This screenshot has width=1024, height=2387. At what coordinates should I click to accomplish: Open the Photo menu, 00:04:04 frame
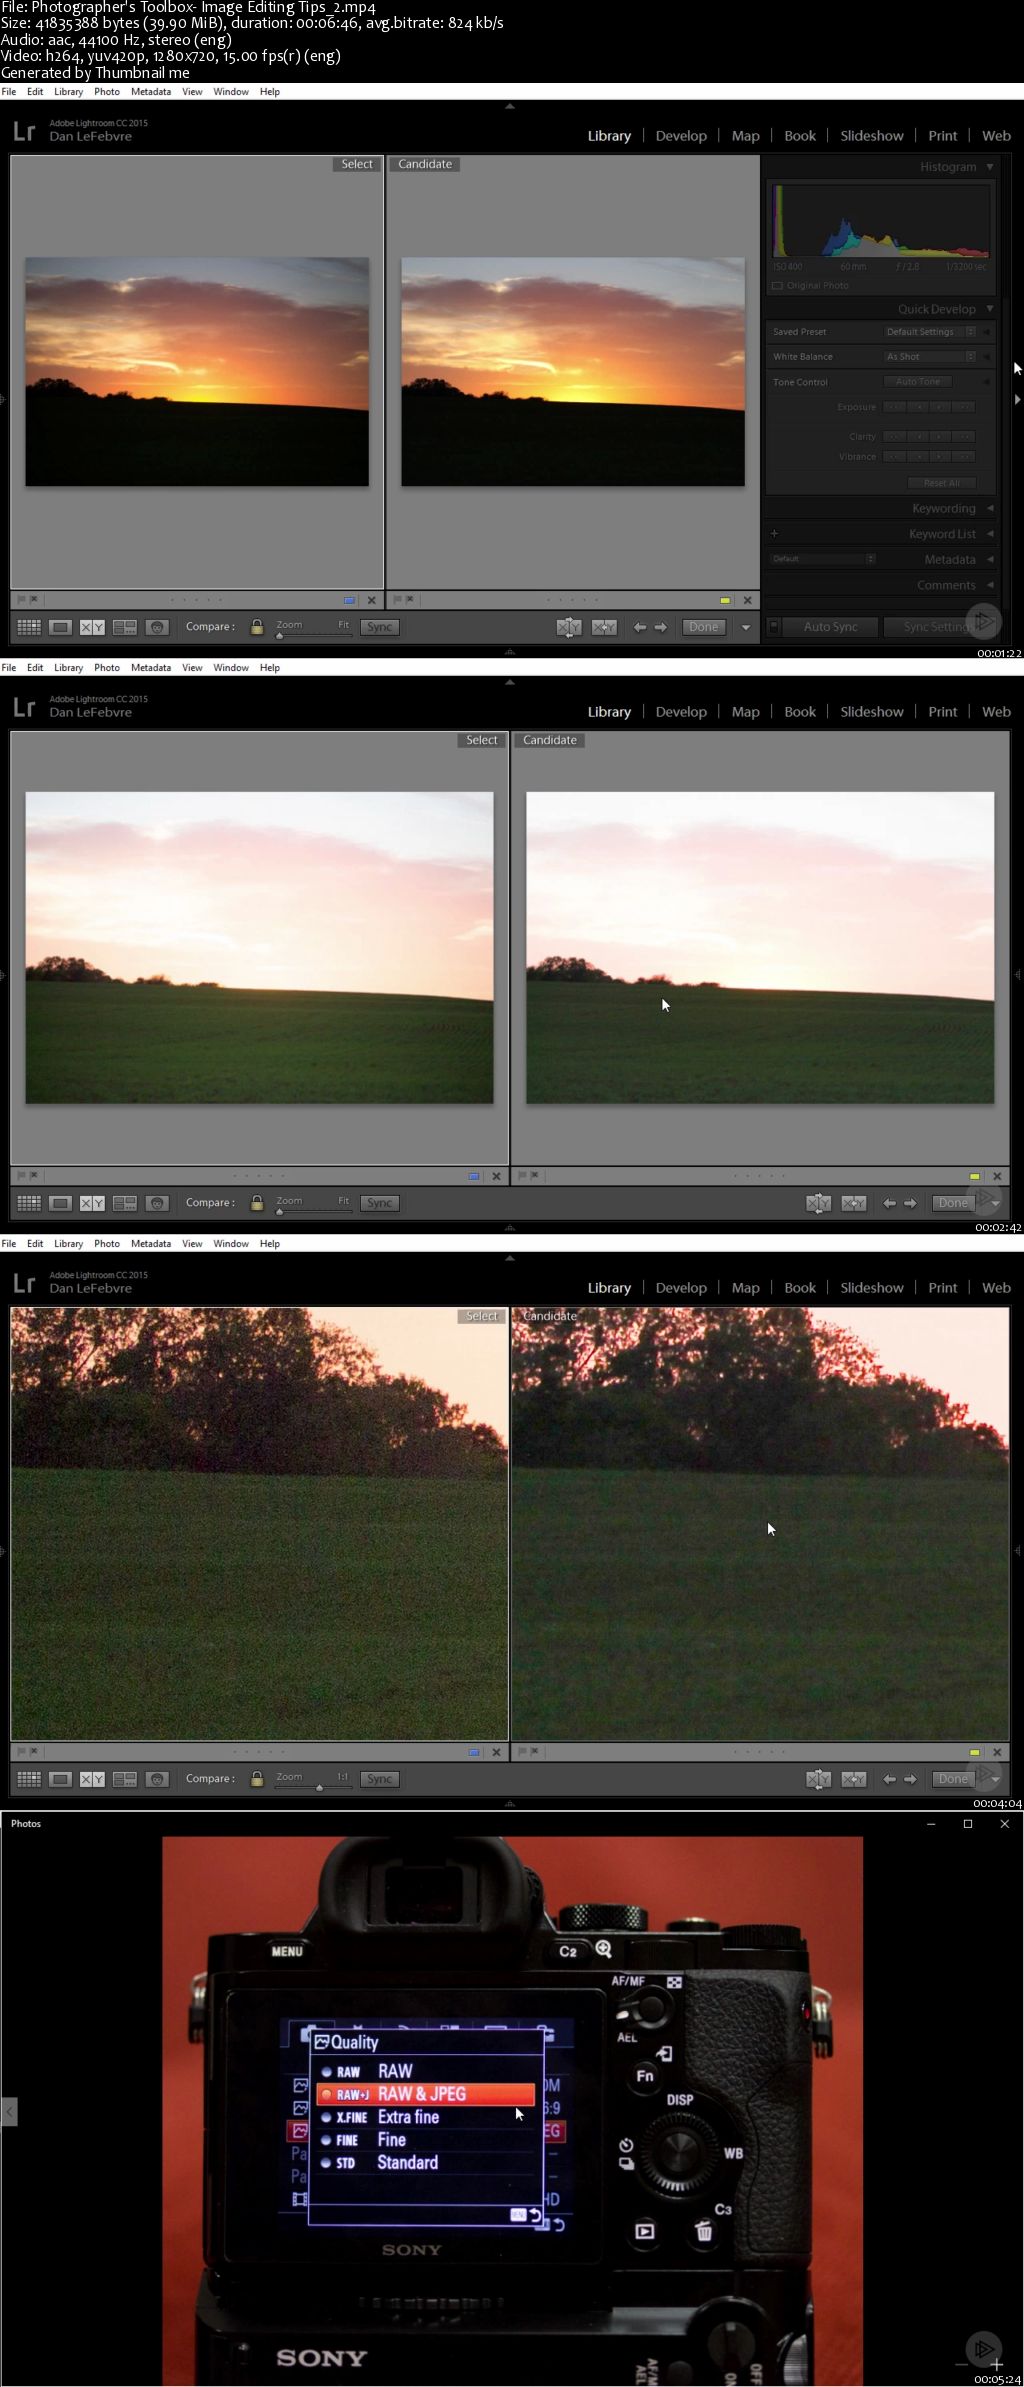pyautogui.click(x=107, y=1244)
